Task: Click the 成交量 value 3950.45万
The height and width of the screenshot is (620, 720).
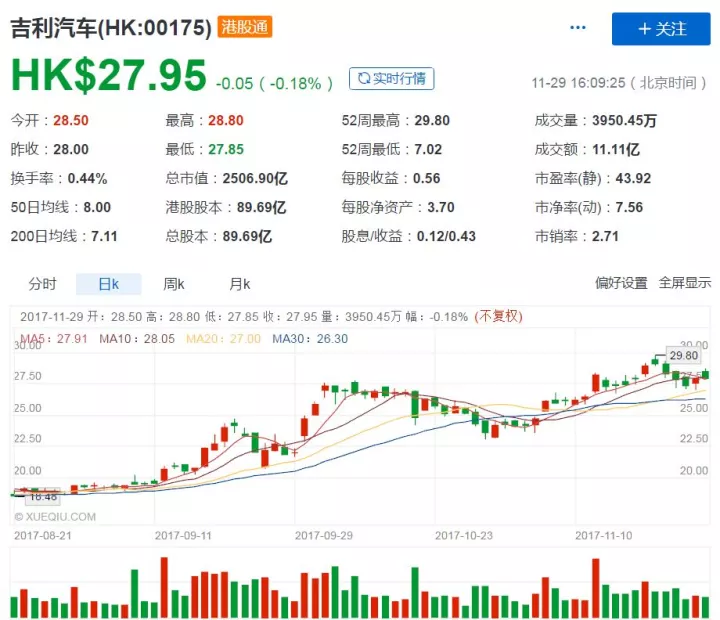Action: [624, 120]
